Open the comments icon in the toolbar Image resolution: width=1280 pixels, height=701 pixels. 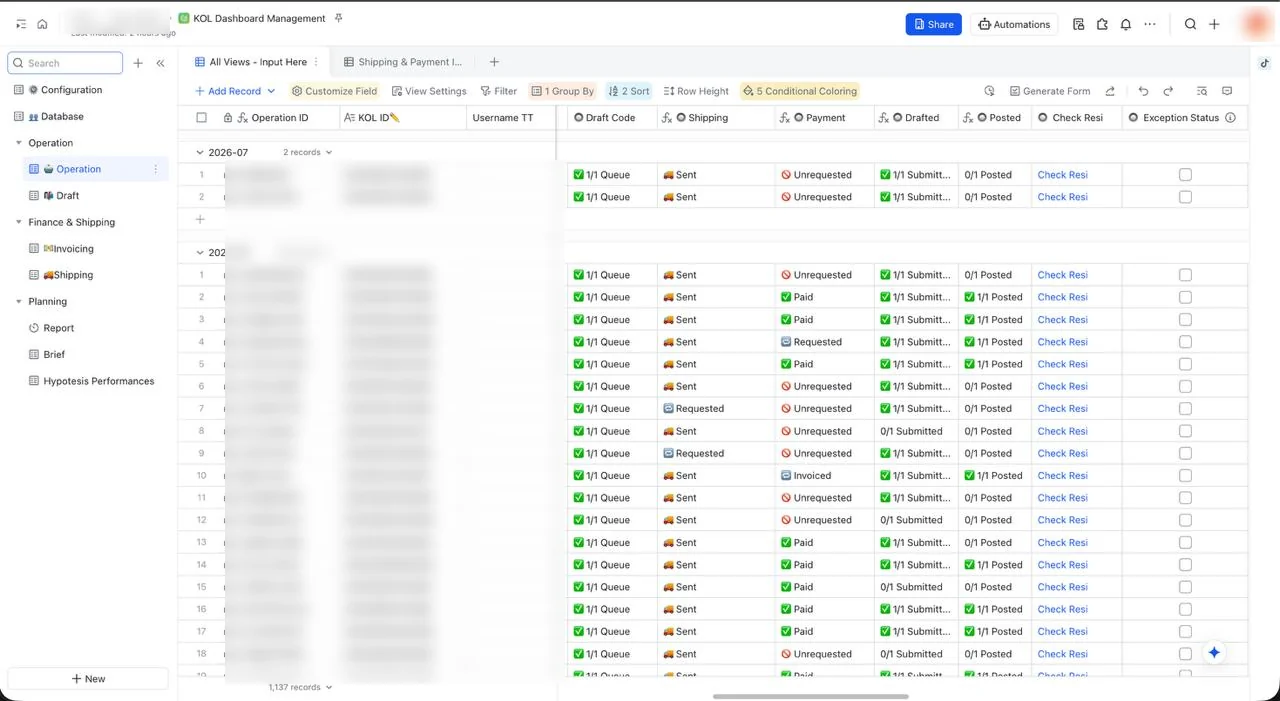1227,91
